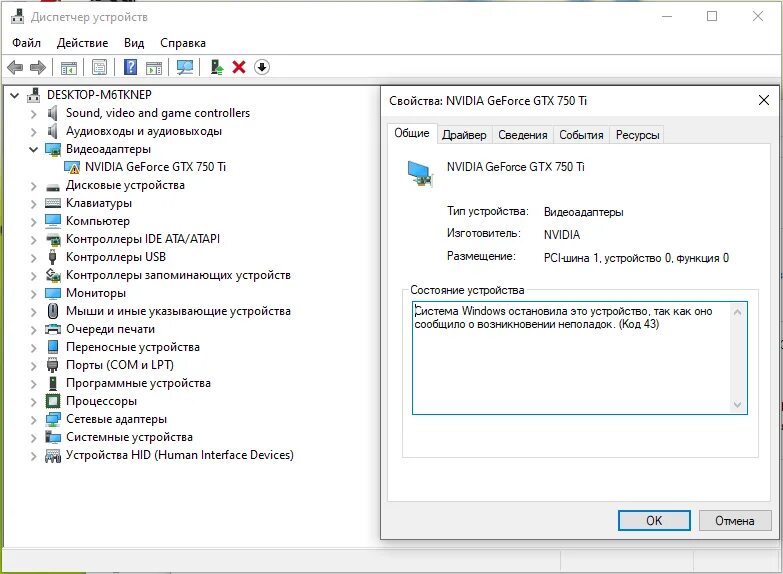Click the Forward arrow toolbar icon
Image resolution: width=783 pixels, height=574 pixels.
tap(38, 67)
